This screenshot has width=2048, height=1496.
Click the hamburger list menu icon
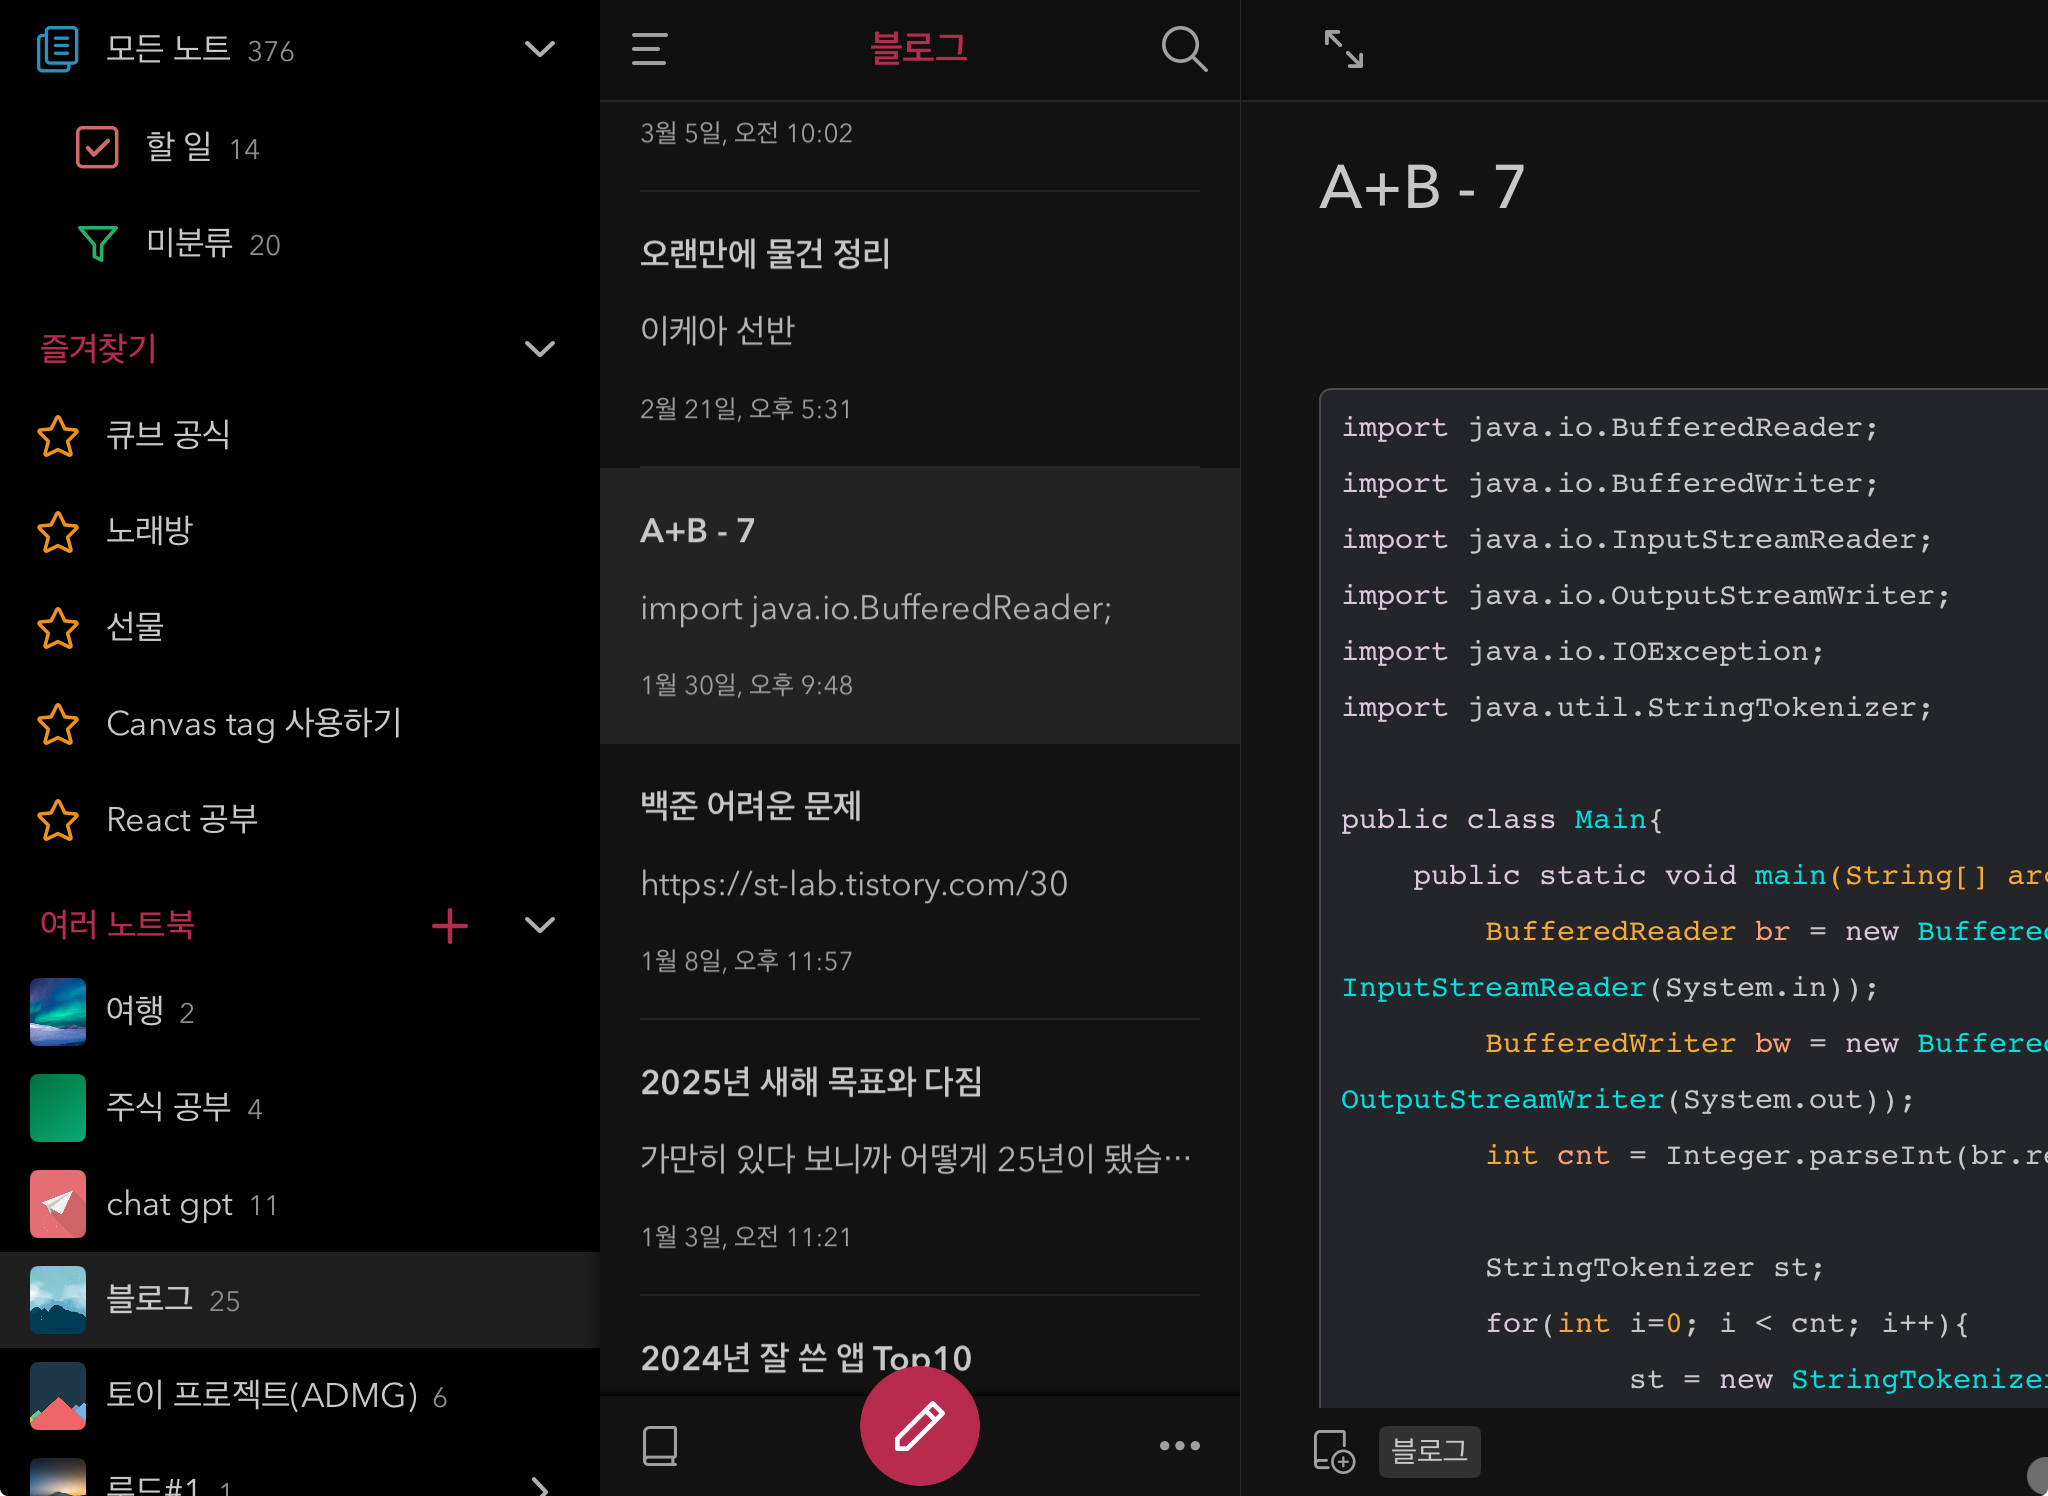649,49
